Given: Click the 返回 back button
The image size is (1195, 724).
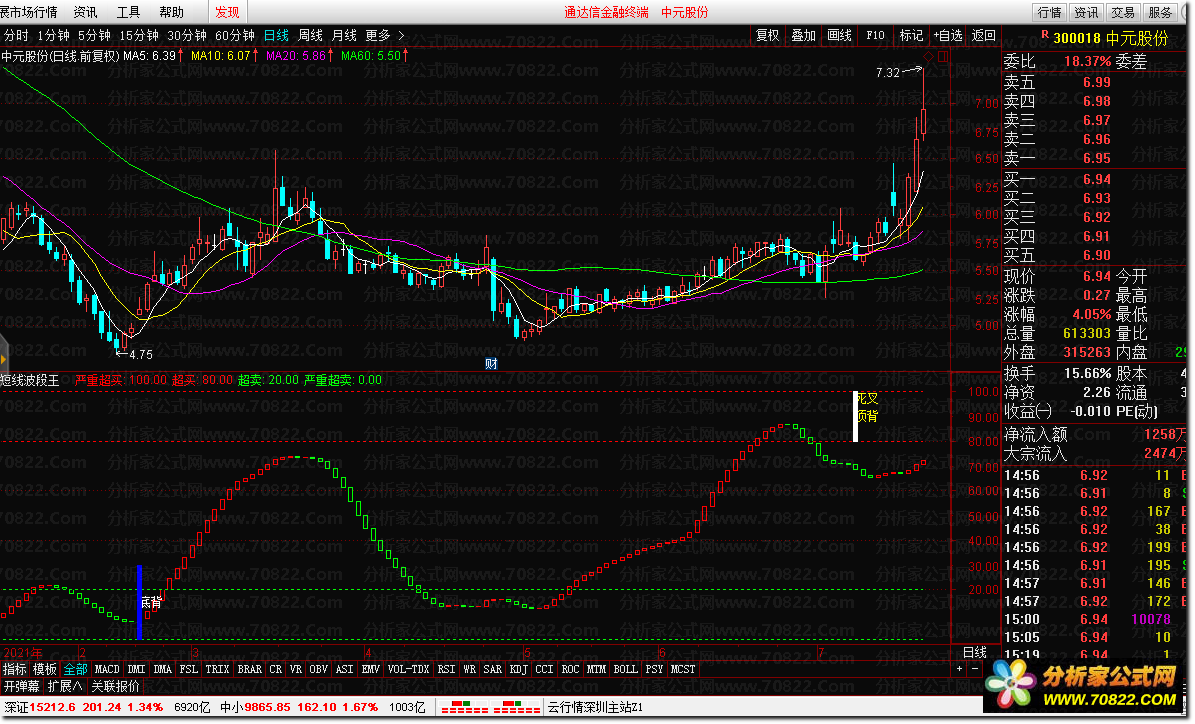Looking at the screenshot, I should [x=983, y=35].
